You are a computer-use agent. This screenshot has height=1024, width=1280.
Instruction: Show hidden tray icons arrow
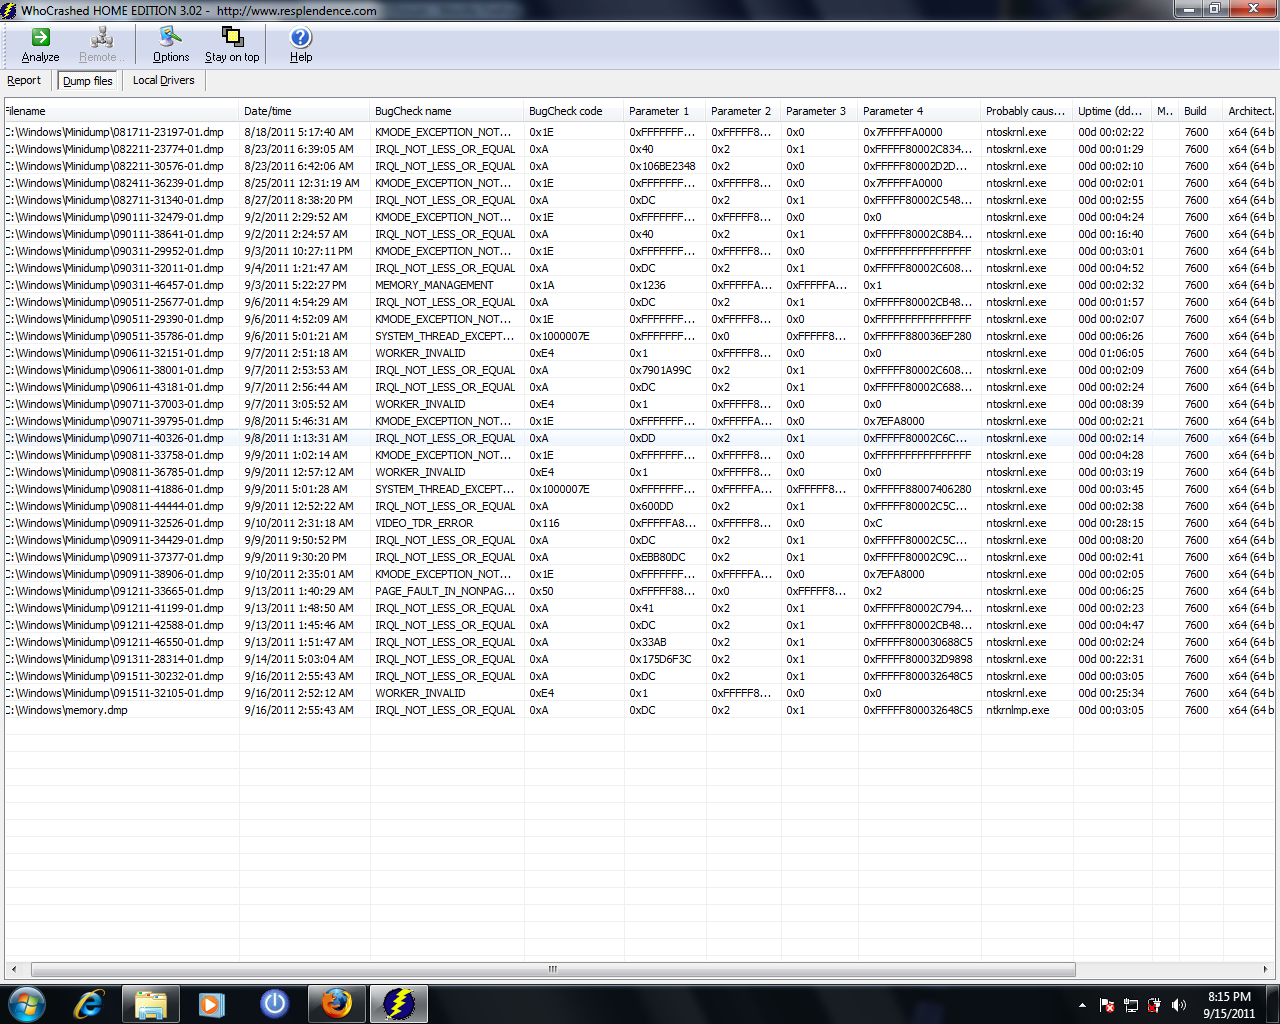click(x=1082, y=1005)
